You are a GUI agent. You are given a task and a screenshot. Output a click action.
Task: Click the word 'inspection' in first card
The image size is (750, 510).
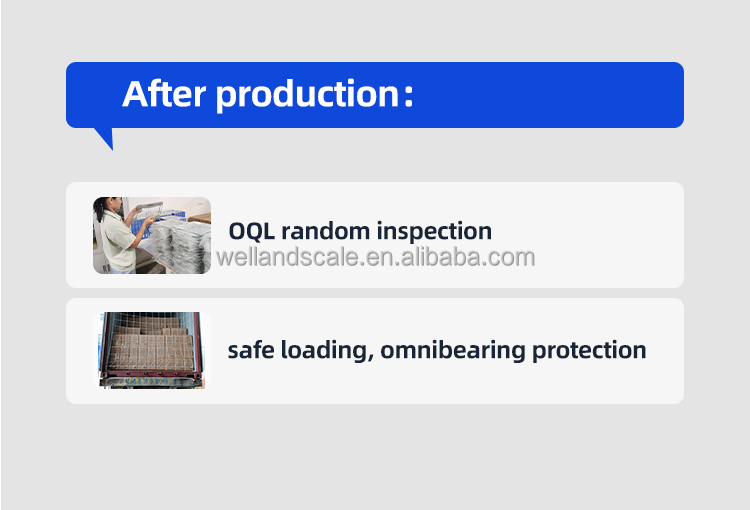coord(434,232)
